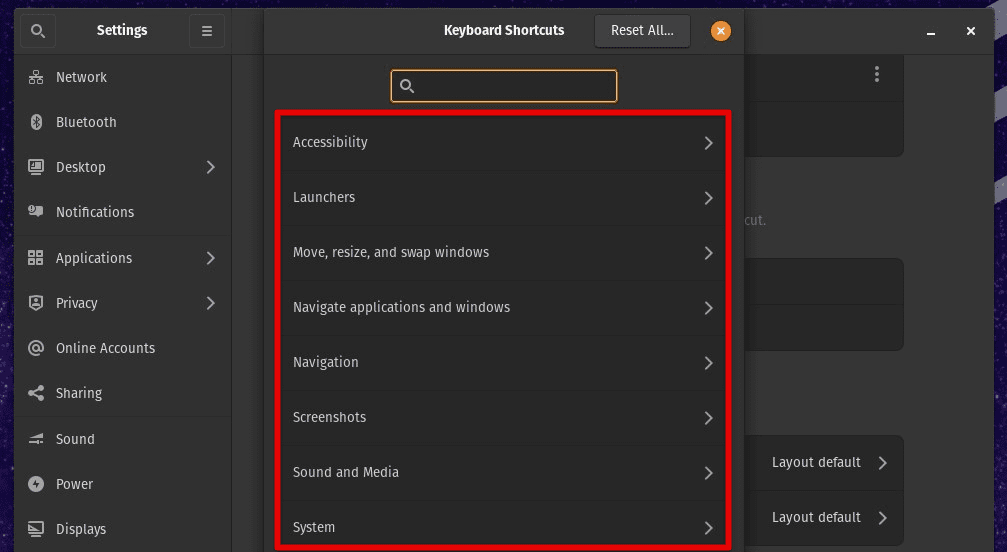
Task: Select Bluetooth in the settings sidebar
Action: click(x=122, y=122)
